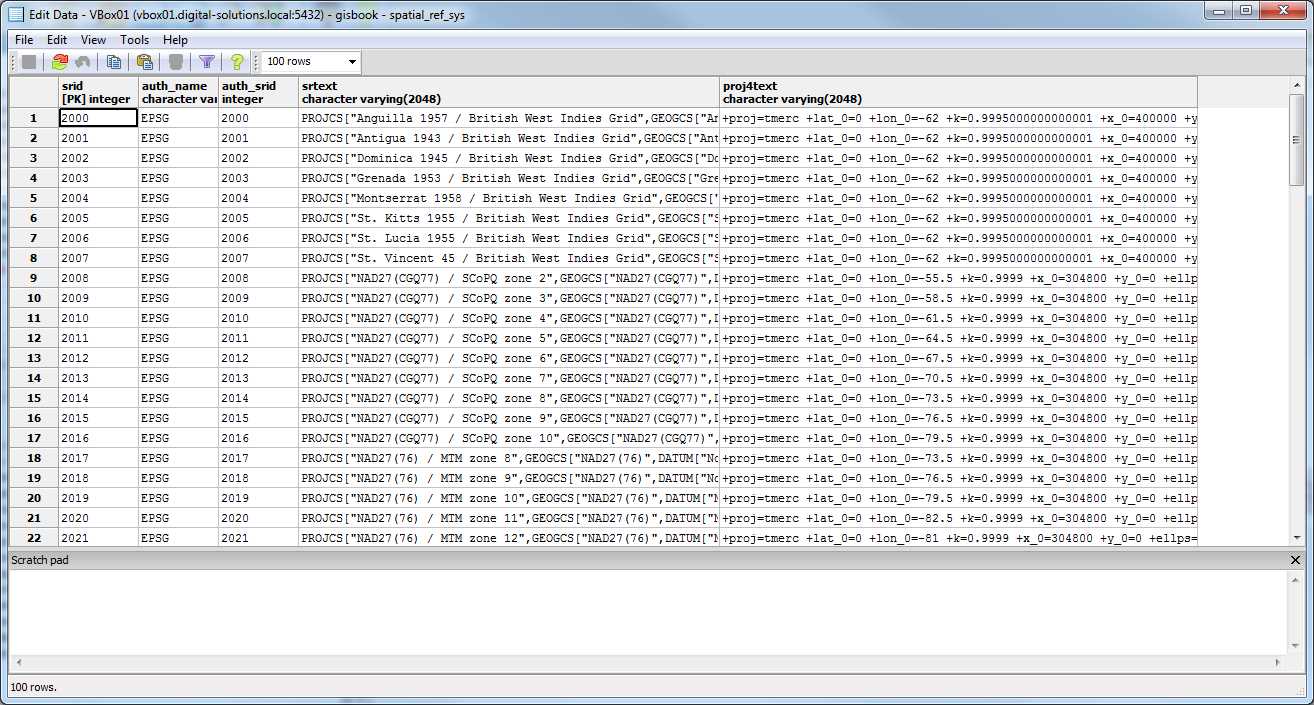
Task: Refresh the data grid
Action: tap(60, 61)
